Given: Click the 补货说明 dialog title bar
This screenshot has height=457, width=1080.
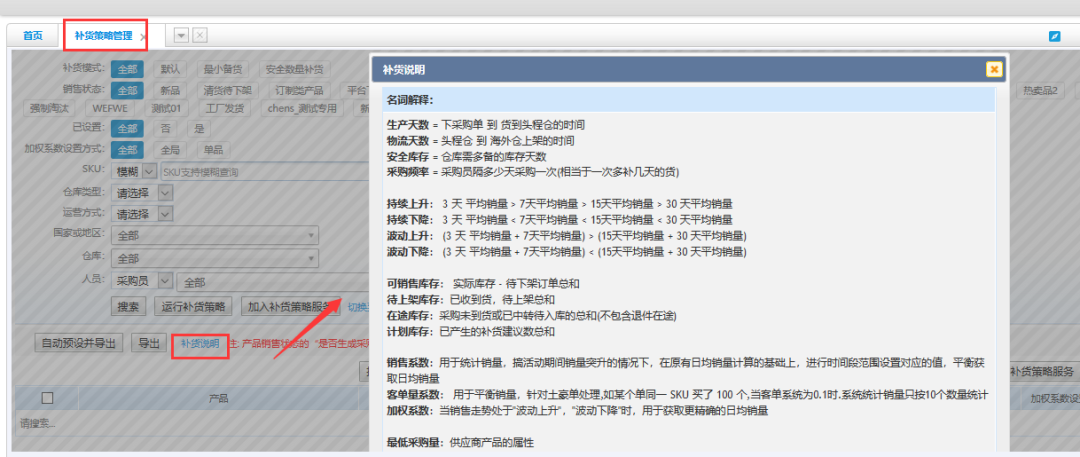Looking at the screenshot, I should point(689,70).
